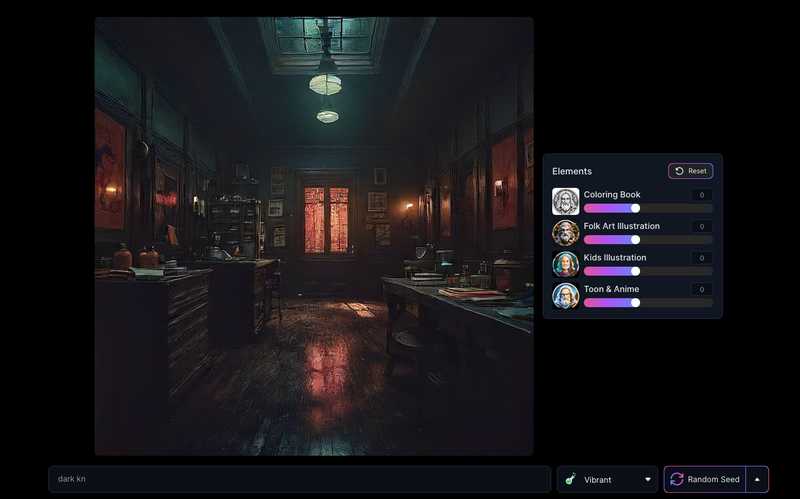Adjust the Coloring Book strength slider

tap(648, 208)
